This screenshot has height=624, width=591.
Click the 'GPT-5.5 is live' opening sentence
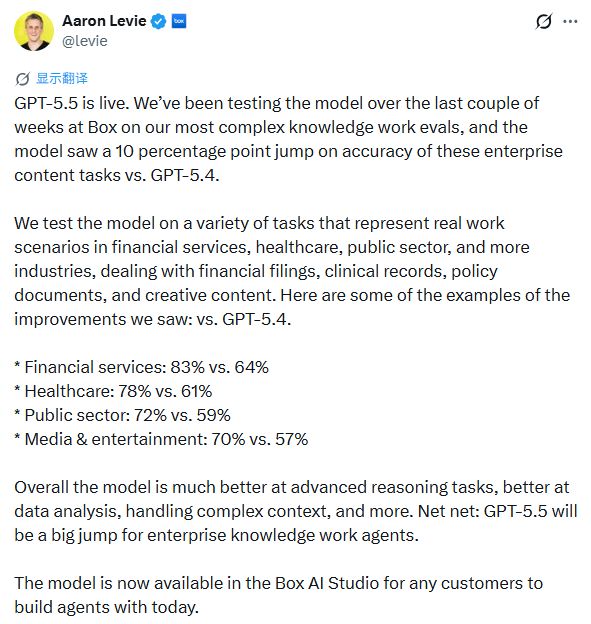(x=72, y=103)
